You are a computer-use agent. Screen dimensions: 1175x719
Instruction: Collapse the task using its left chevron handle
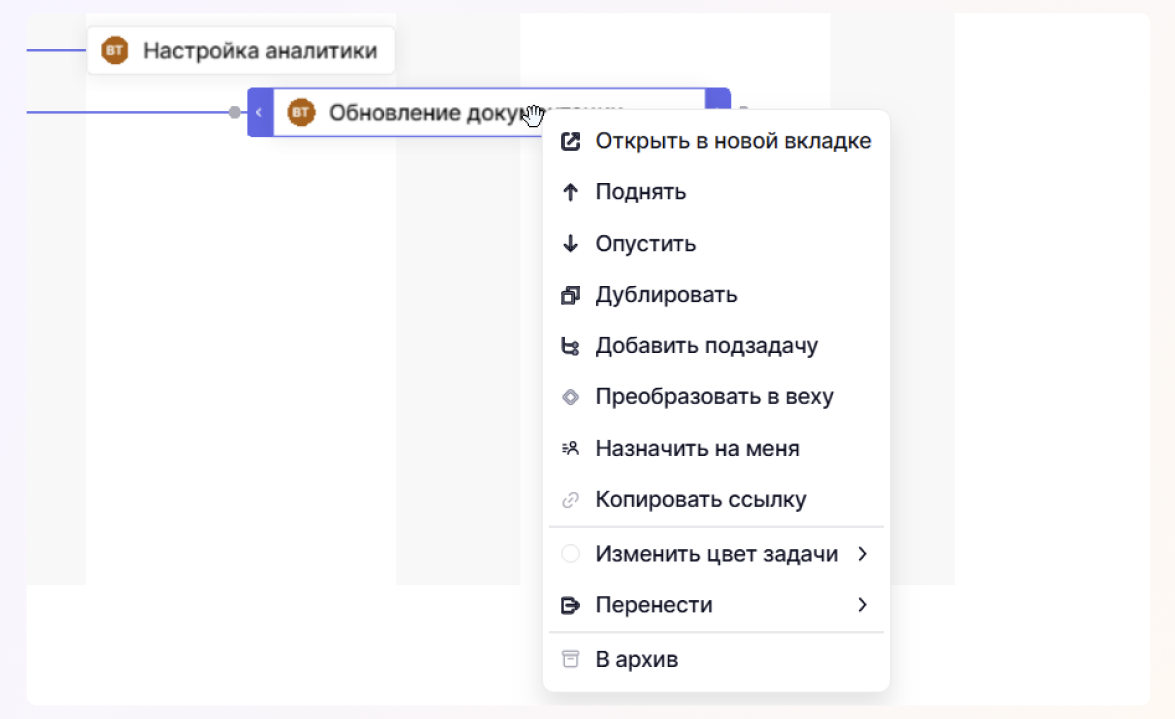click(x=259, y=112)
